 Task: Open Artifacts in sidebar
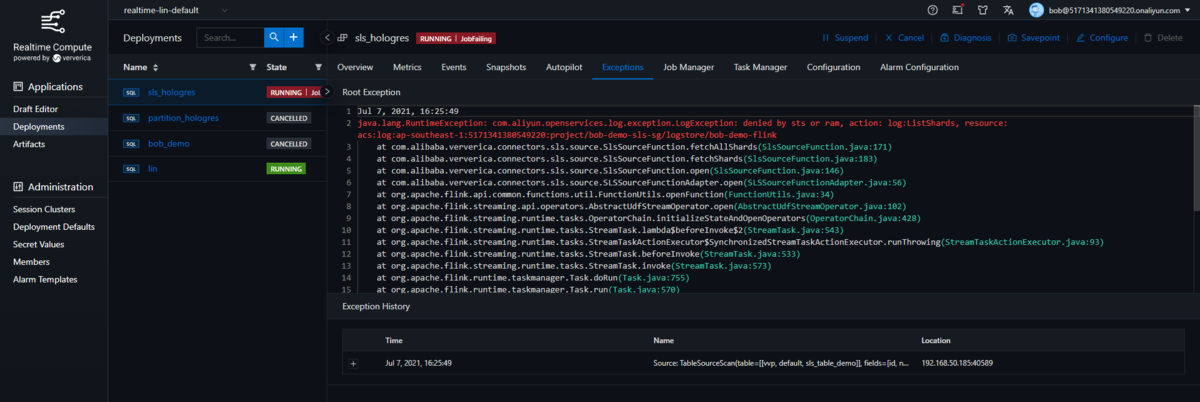[28, 145]
